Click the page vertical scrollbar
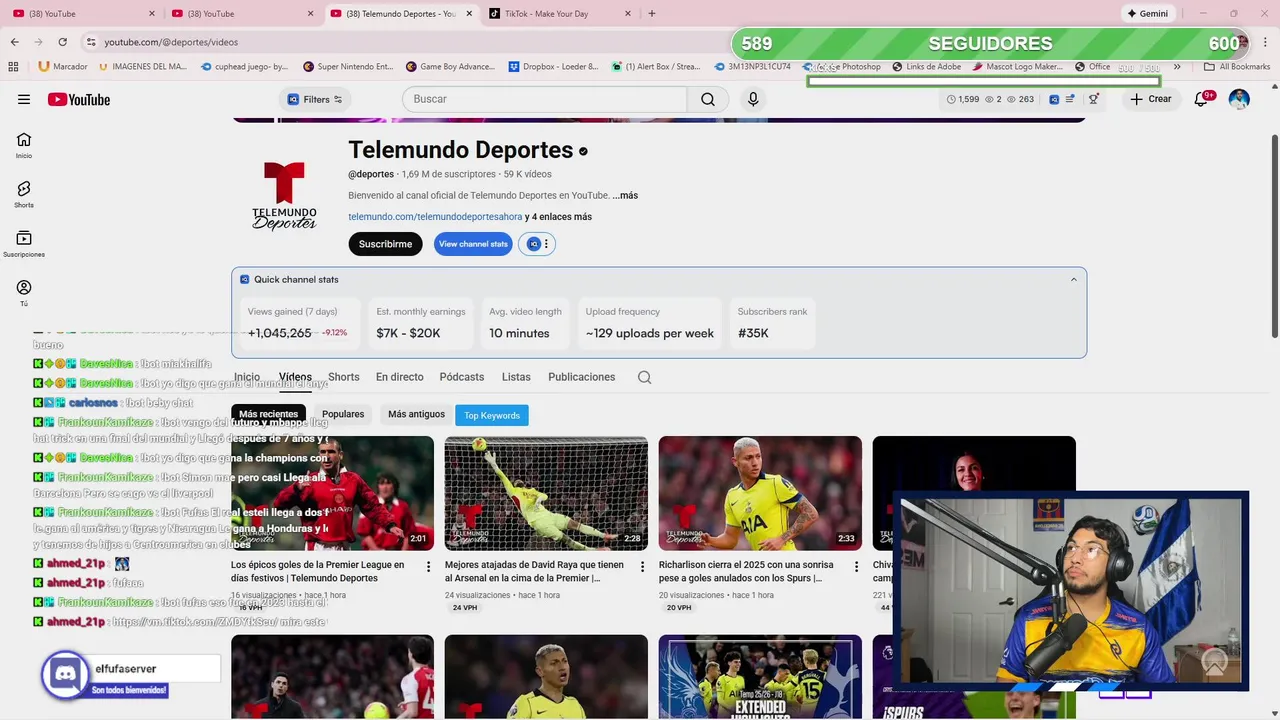The image size is (1280, 720). point(1274,235)
